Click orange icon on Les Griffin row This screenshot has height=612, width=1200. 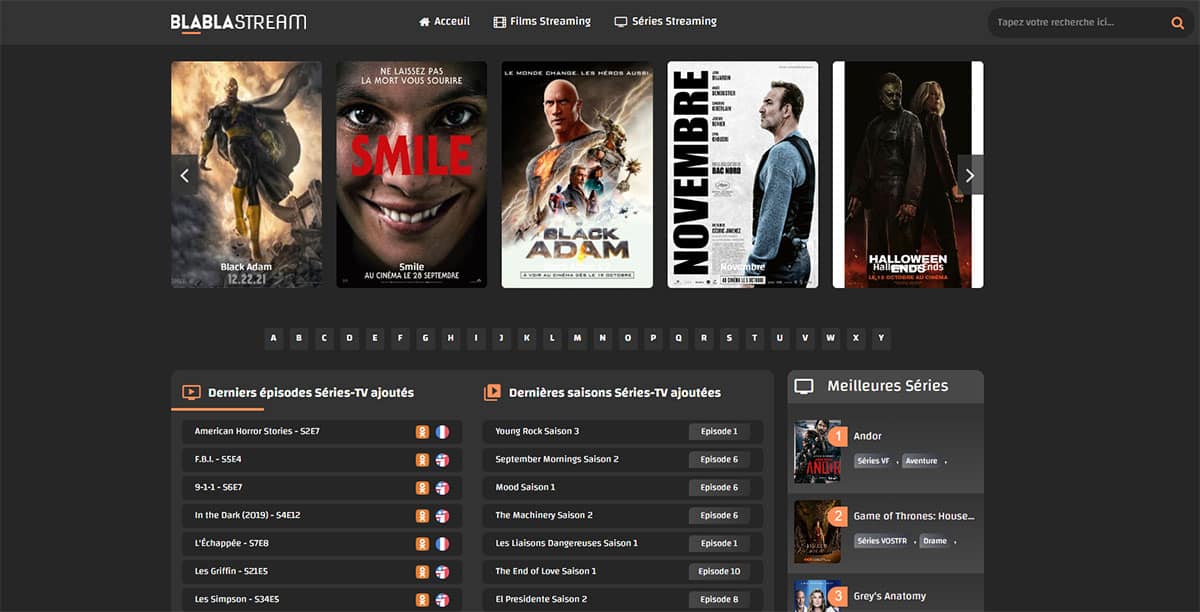click(x=423, y=572)
